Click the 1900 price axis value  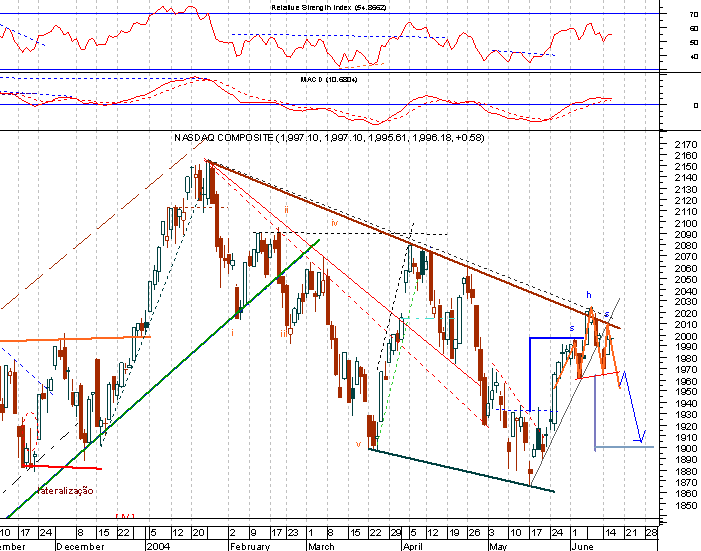click(x=685, y=449)
